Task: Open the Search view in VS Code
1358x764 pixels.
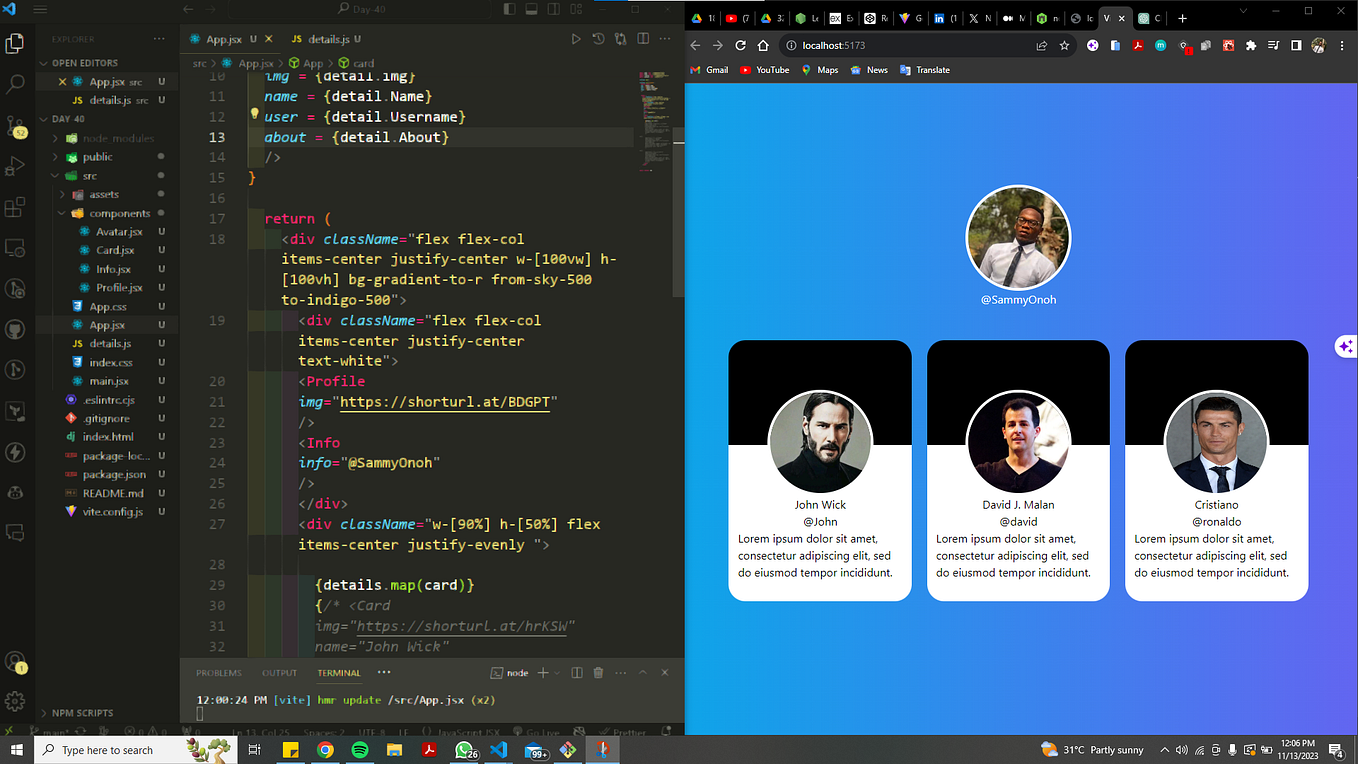Action: (15, 83)
